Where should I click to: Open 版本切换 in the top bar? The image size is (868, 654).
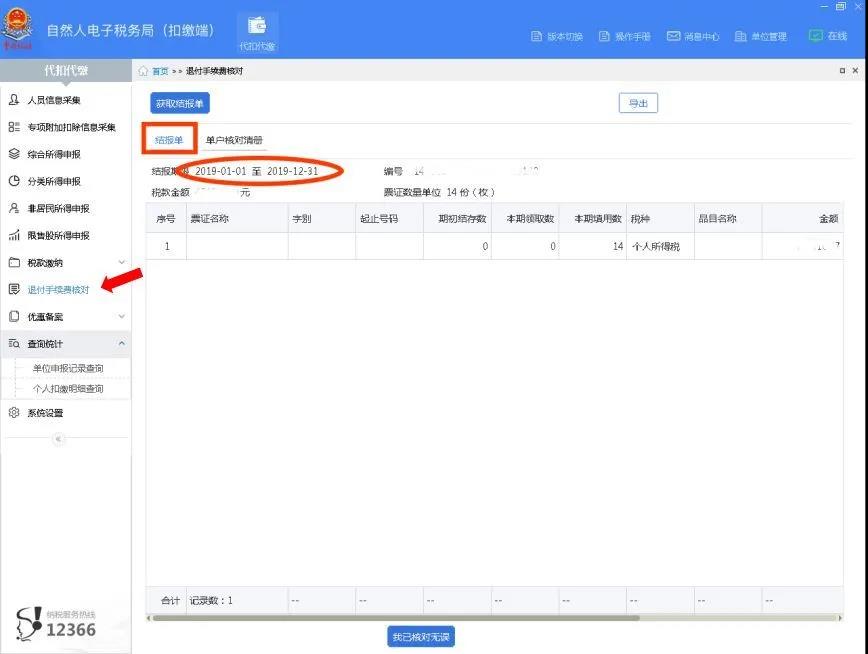556,37
